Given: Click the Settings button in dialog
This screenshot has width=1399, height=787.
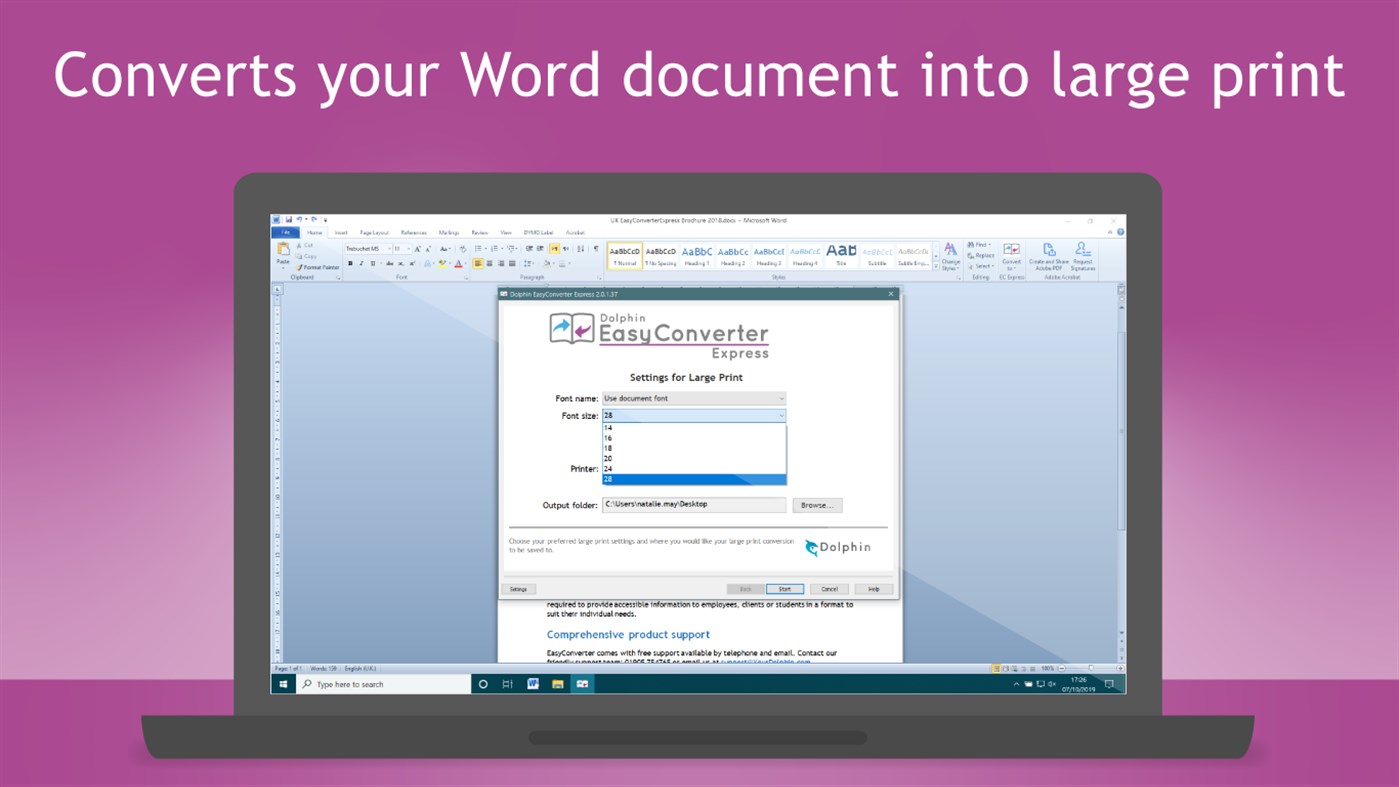Looking at the screenshot, I should 518,589.
